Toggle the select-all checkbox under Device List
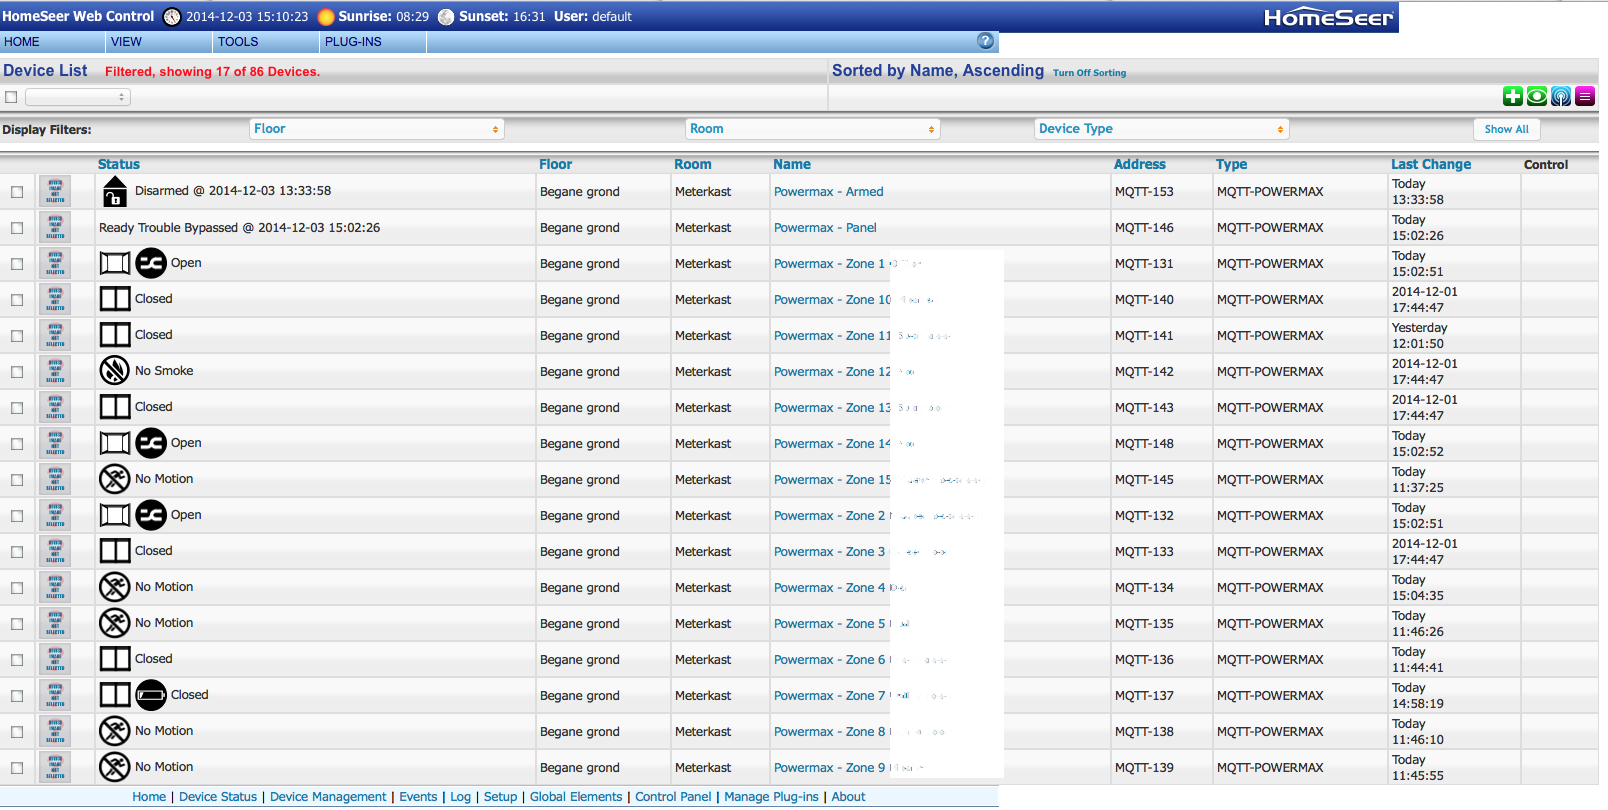The image size is (1608, 810). point(11,97)
